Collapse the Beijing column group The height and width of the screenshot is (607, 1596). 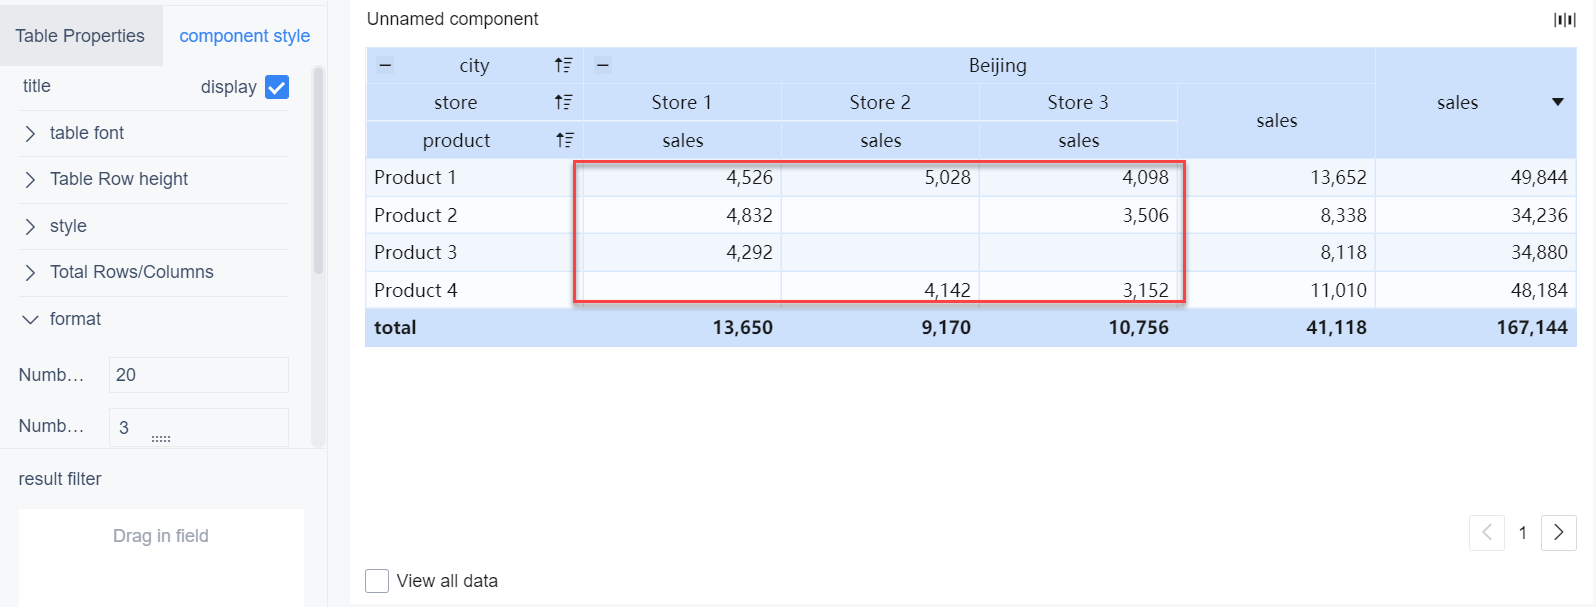tap(602, 66)
